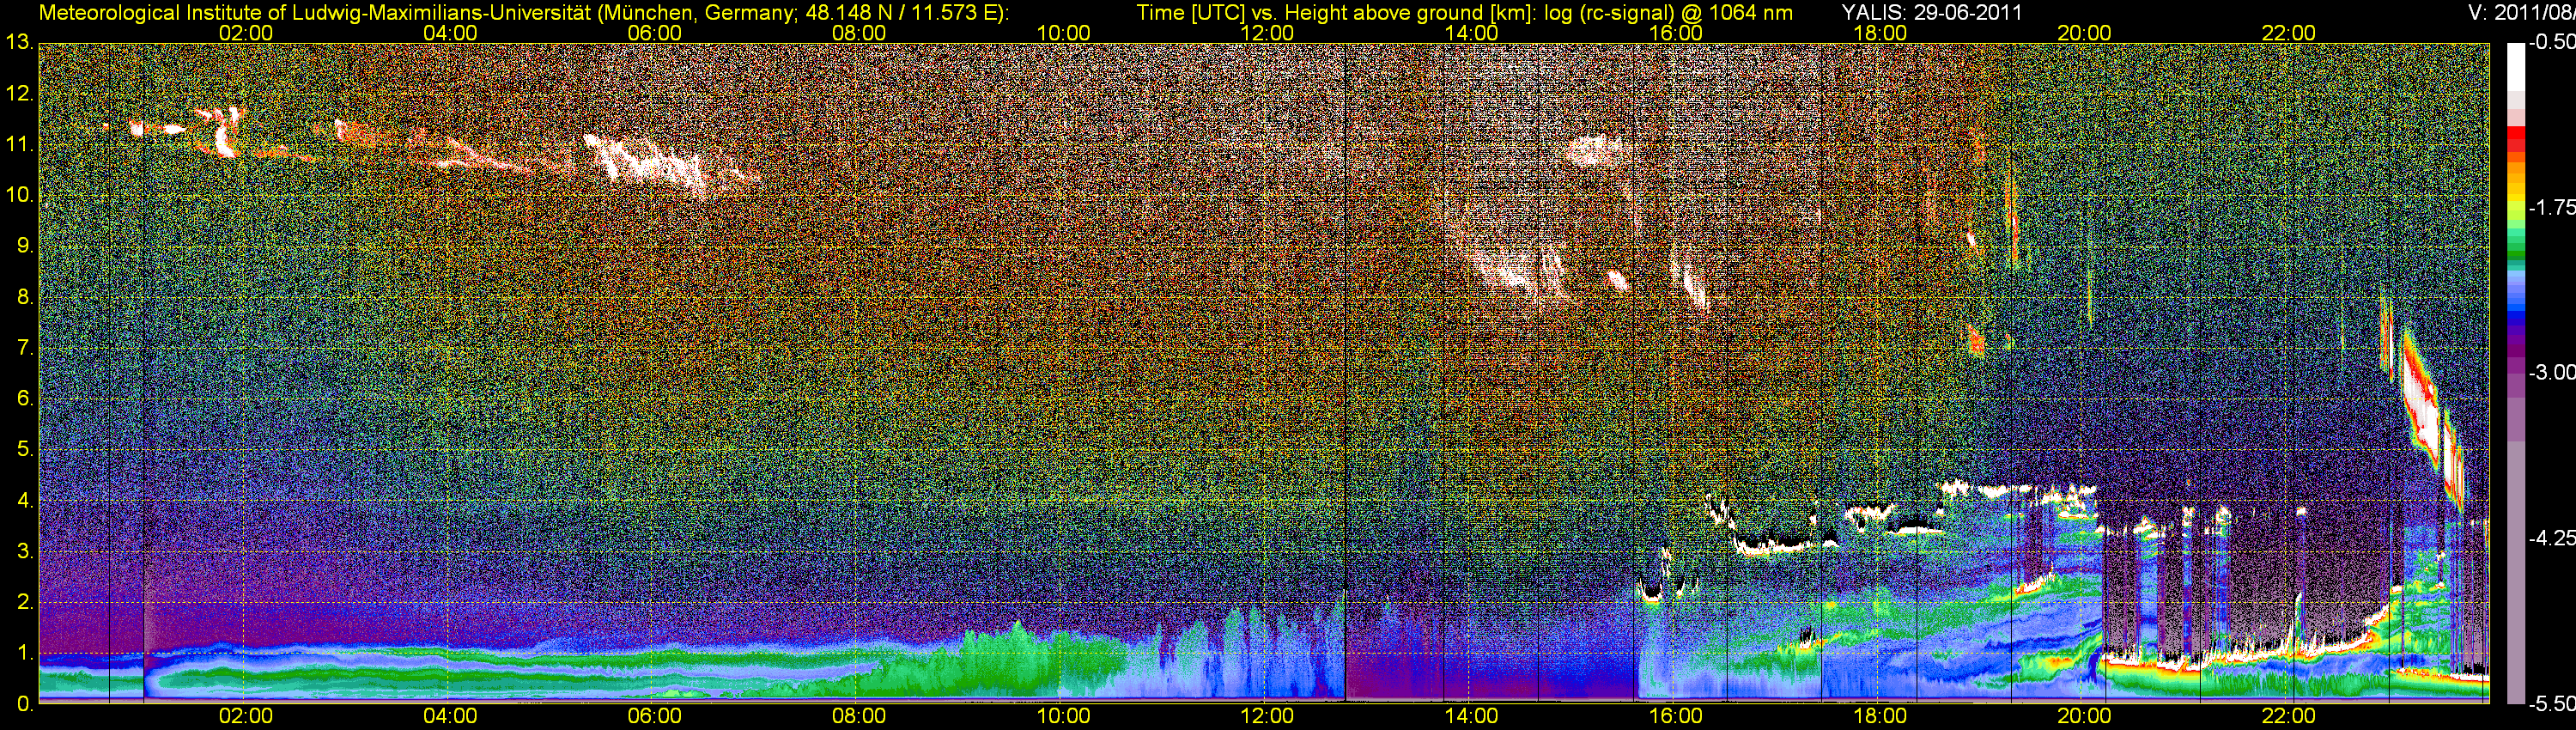Pick the 4 km height axis label
This screenshot has height=730, width=2576.
pos(24,501)
